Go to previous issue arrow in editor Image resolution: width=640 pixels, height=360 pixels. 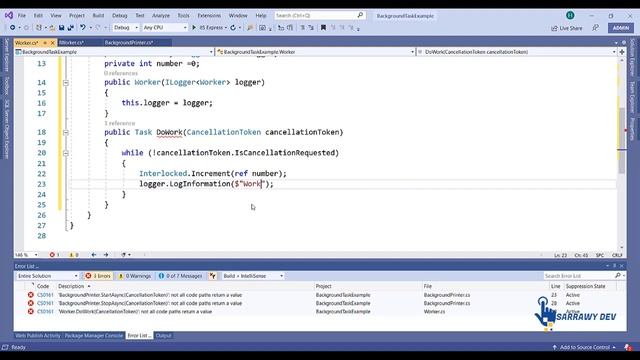[94, 255]
